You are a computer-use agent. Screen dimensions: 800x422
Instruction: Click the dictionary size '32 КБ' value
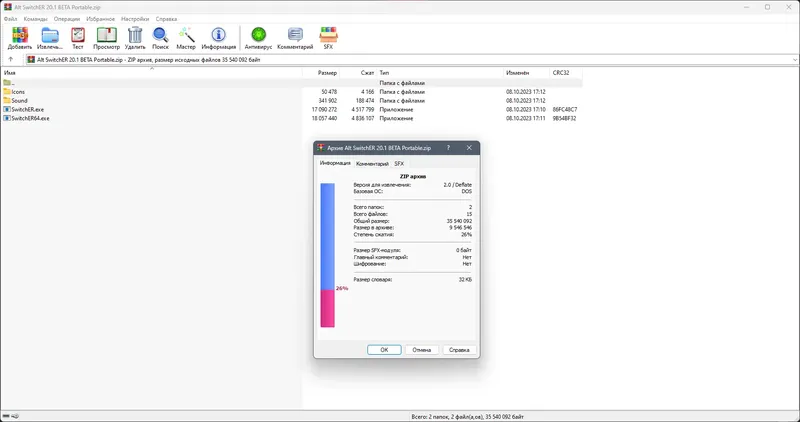465,280
